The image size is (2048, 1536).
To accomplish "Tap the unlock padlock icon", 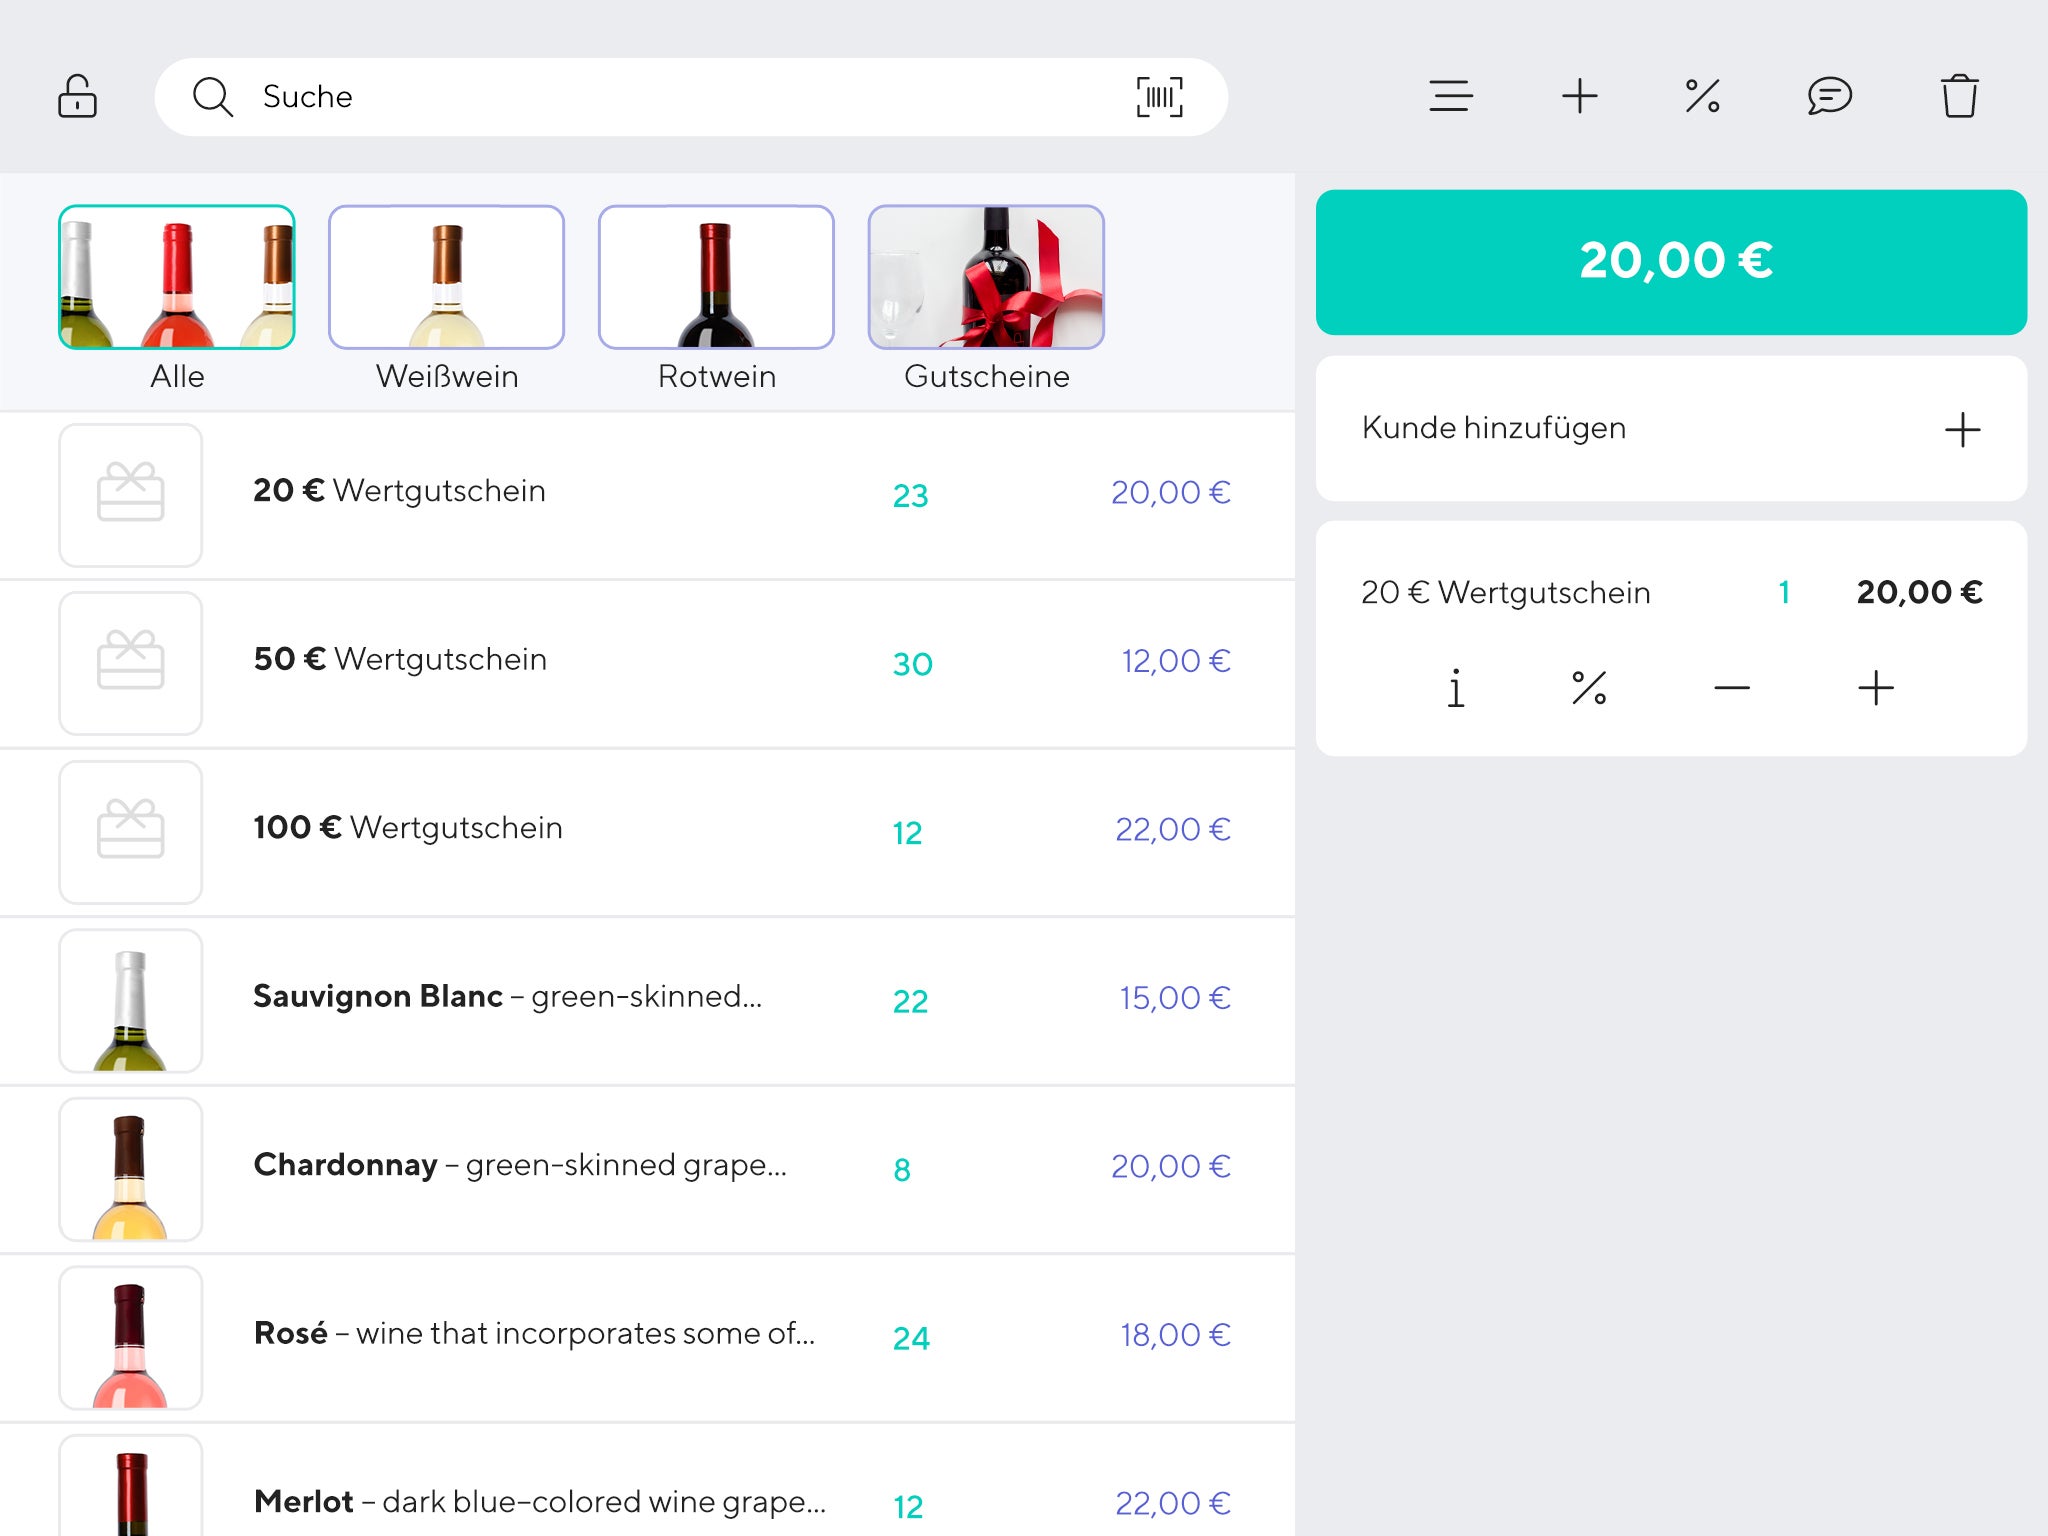I will click(77, 97).
